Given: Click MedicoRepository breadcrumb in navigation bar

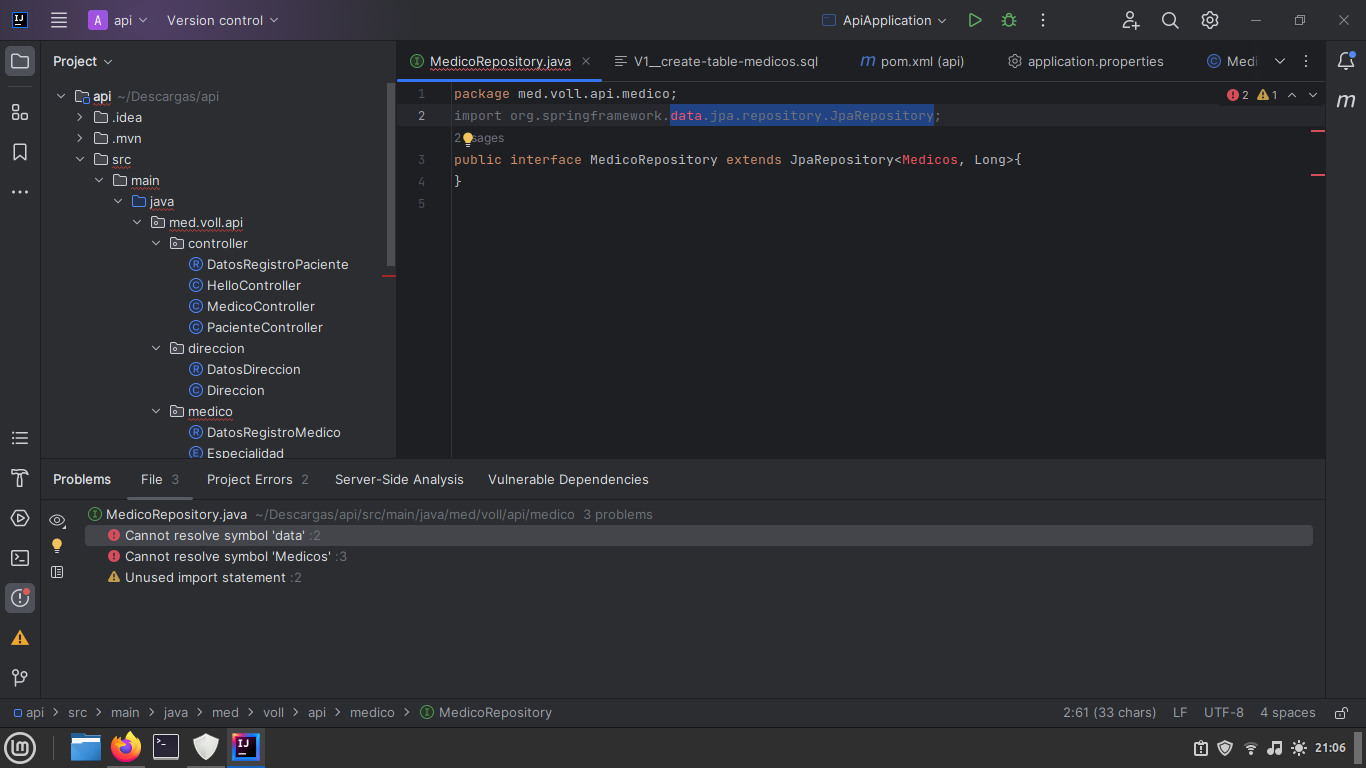Looking at the screenshot, I should 486,713.
